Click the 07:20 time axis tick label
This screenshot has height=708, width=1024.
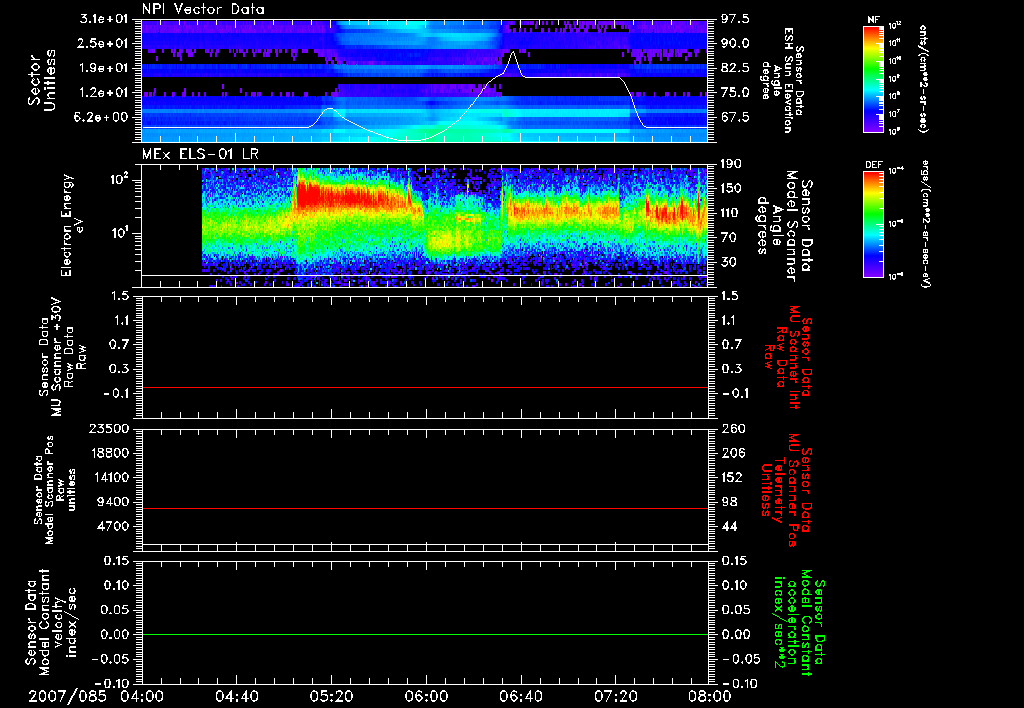(x=614, y=696)
